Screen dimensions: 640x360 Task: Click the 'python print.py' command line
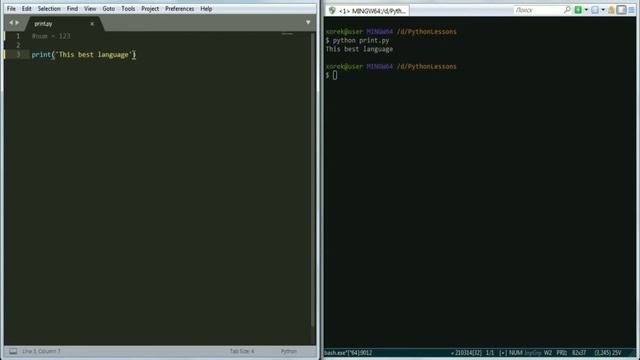(361, 40)
